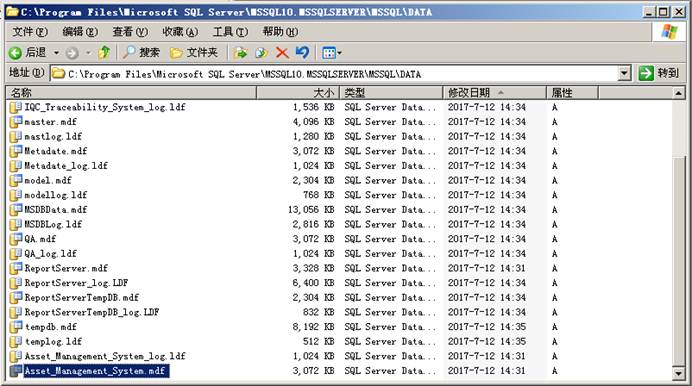The width and height of the screenshot is (692, 386).
Task: Click the Windows flag logo icon
Action: tap(669, 32)
